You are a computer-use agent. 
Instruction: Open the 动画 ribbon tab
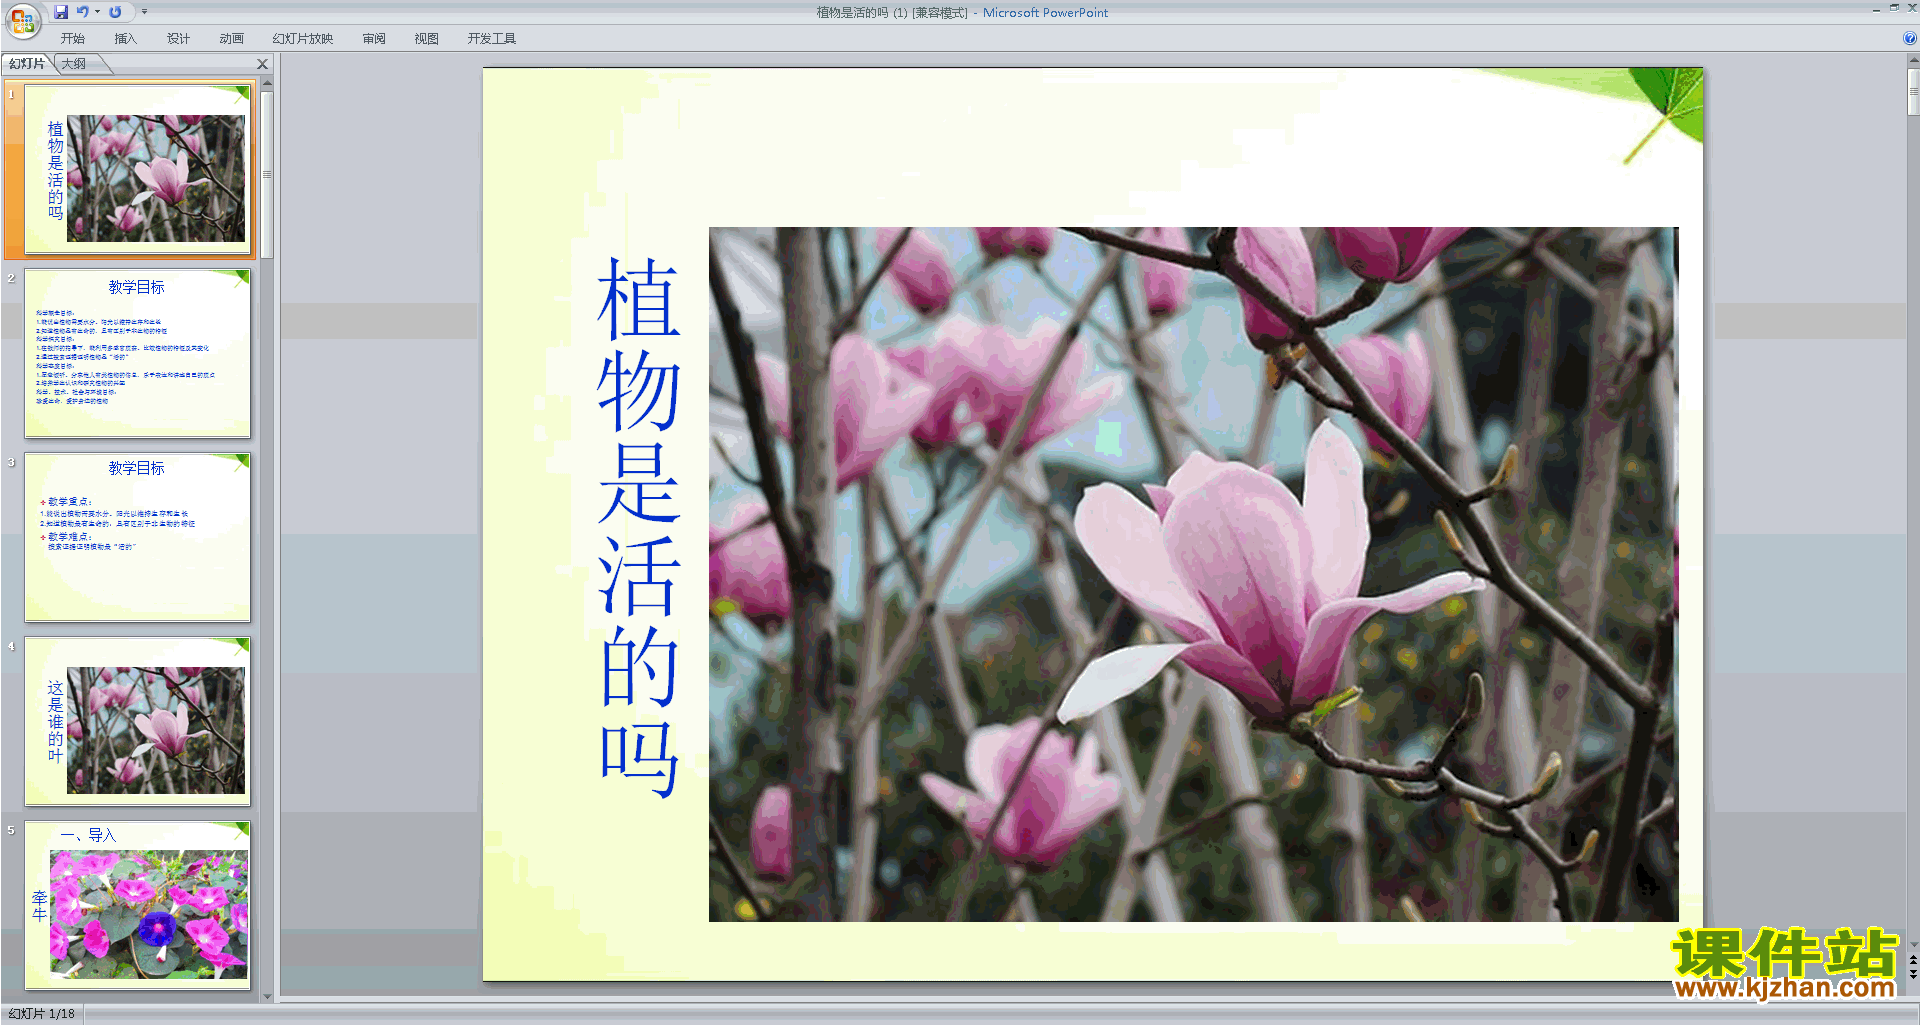click(231, 39)
